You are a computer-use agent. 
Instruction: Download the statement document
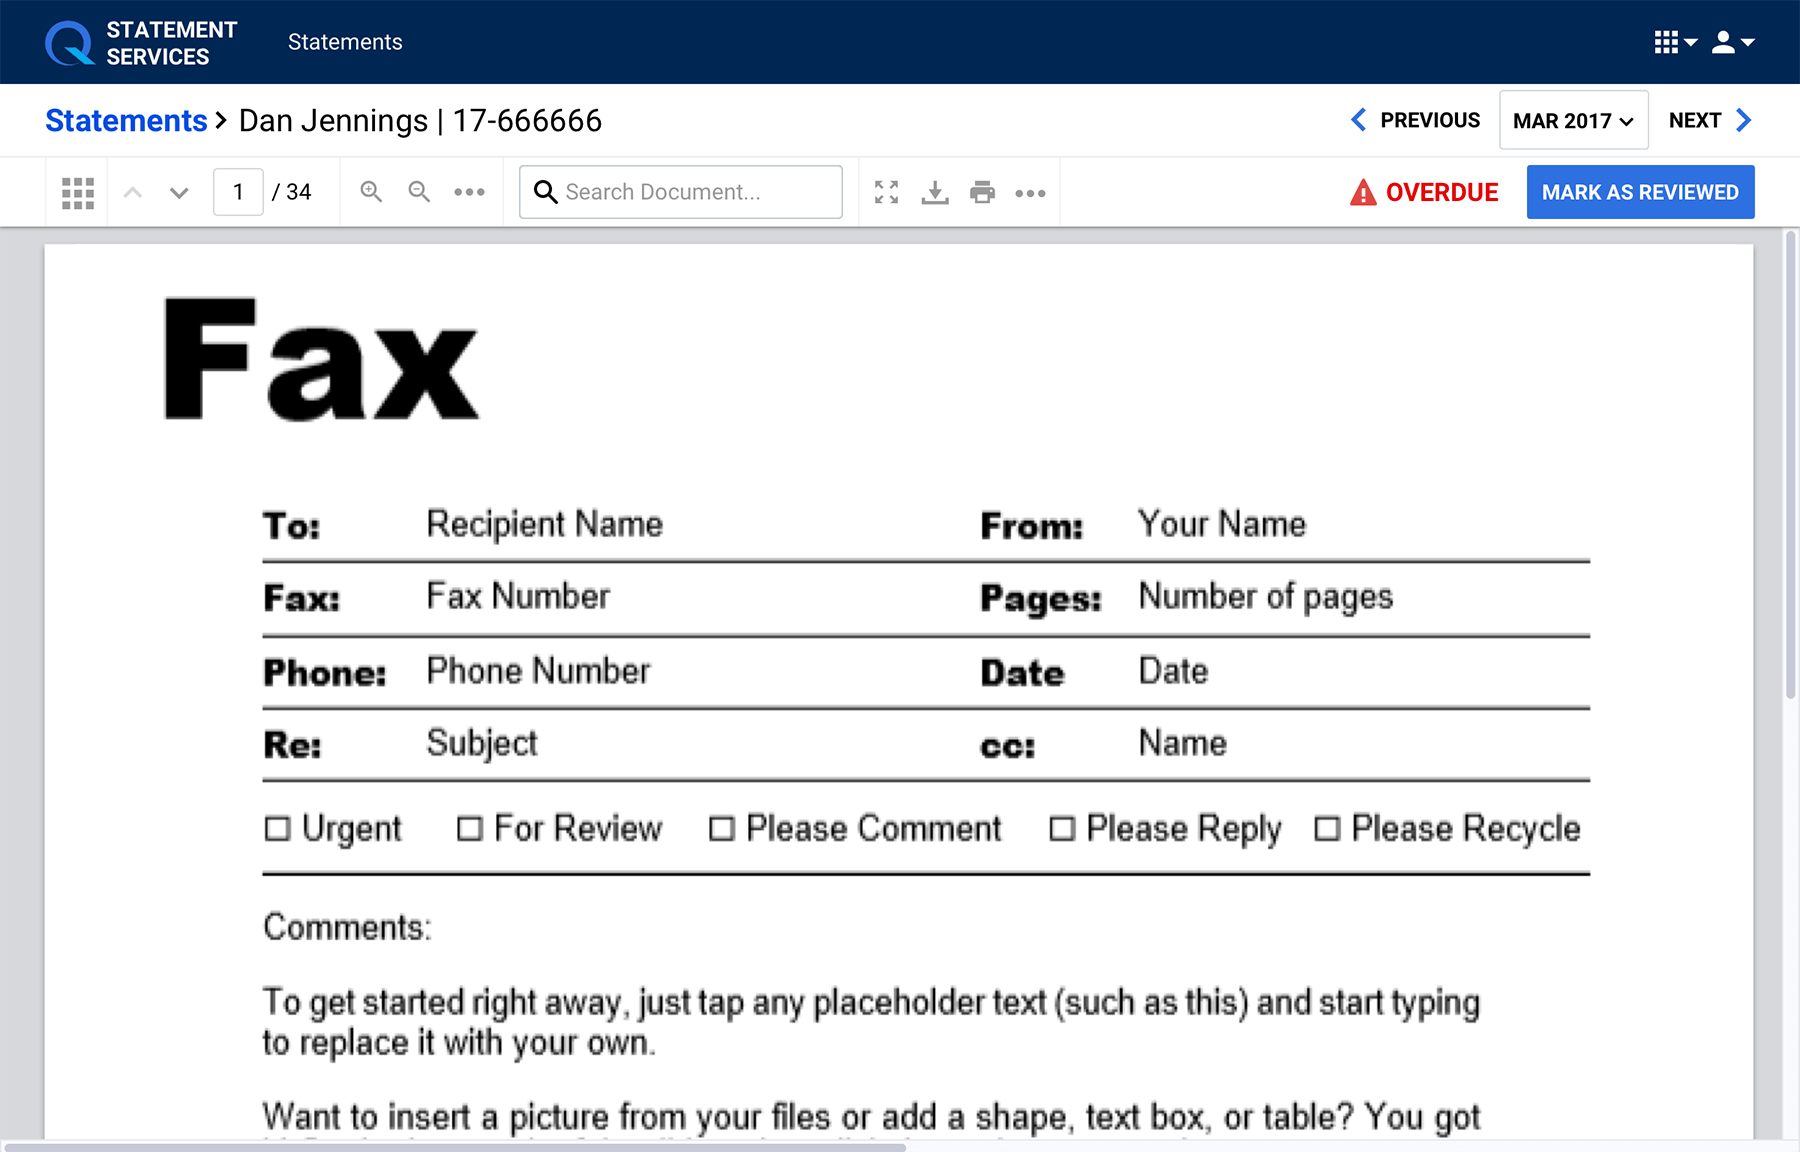tap(935, 192)
